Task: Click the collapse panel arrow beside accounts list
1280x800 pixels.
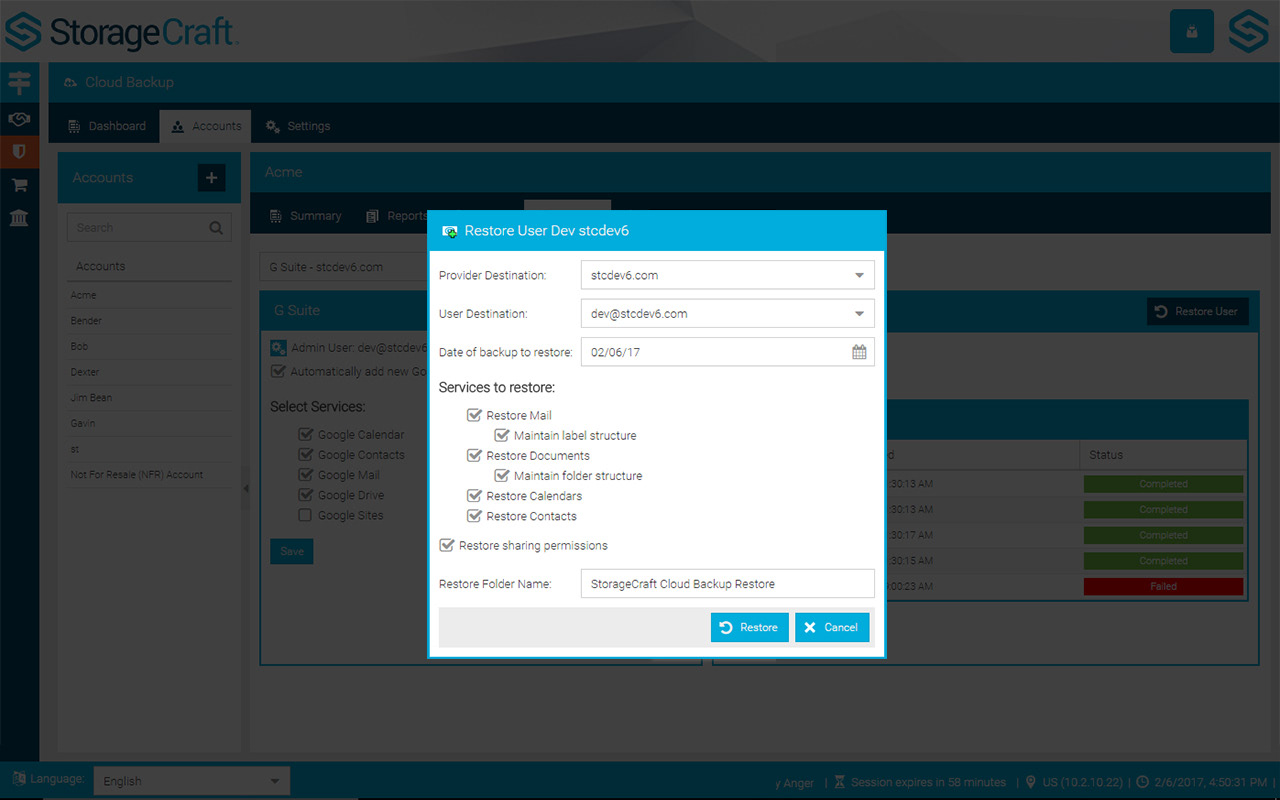Action: pos(246,489)
